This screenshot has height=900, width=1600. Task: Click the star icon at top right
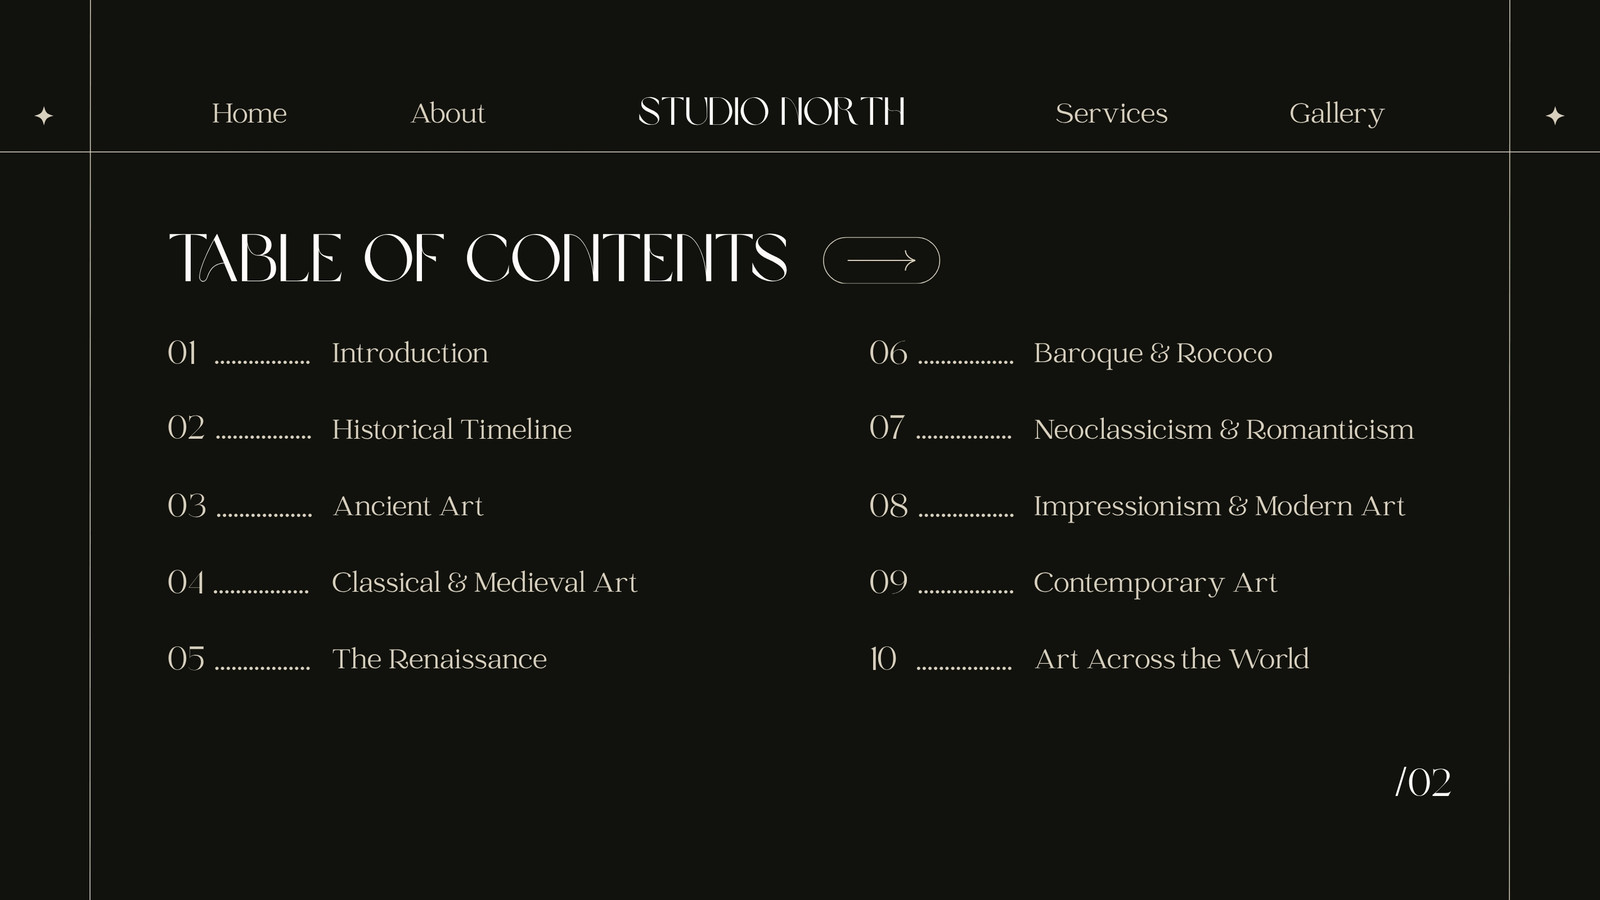pyautogui.click(x=1555, y=115)
